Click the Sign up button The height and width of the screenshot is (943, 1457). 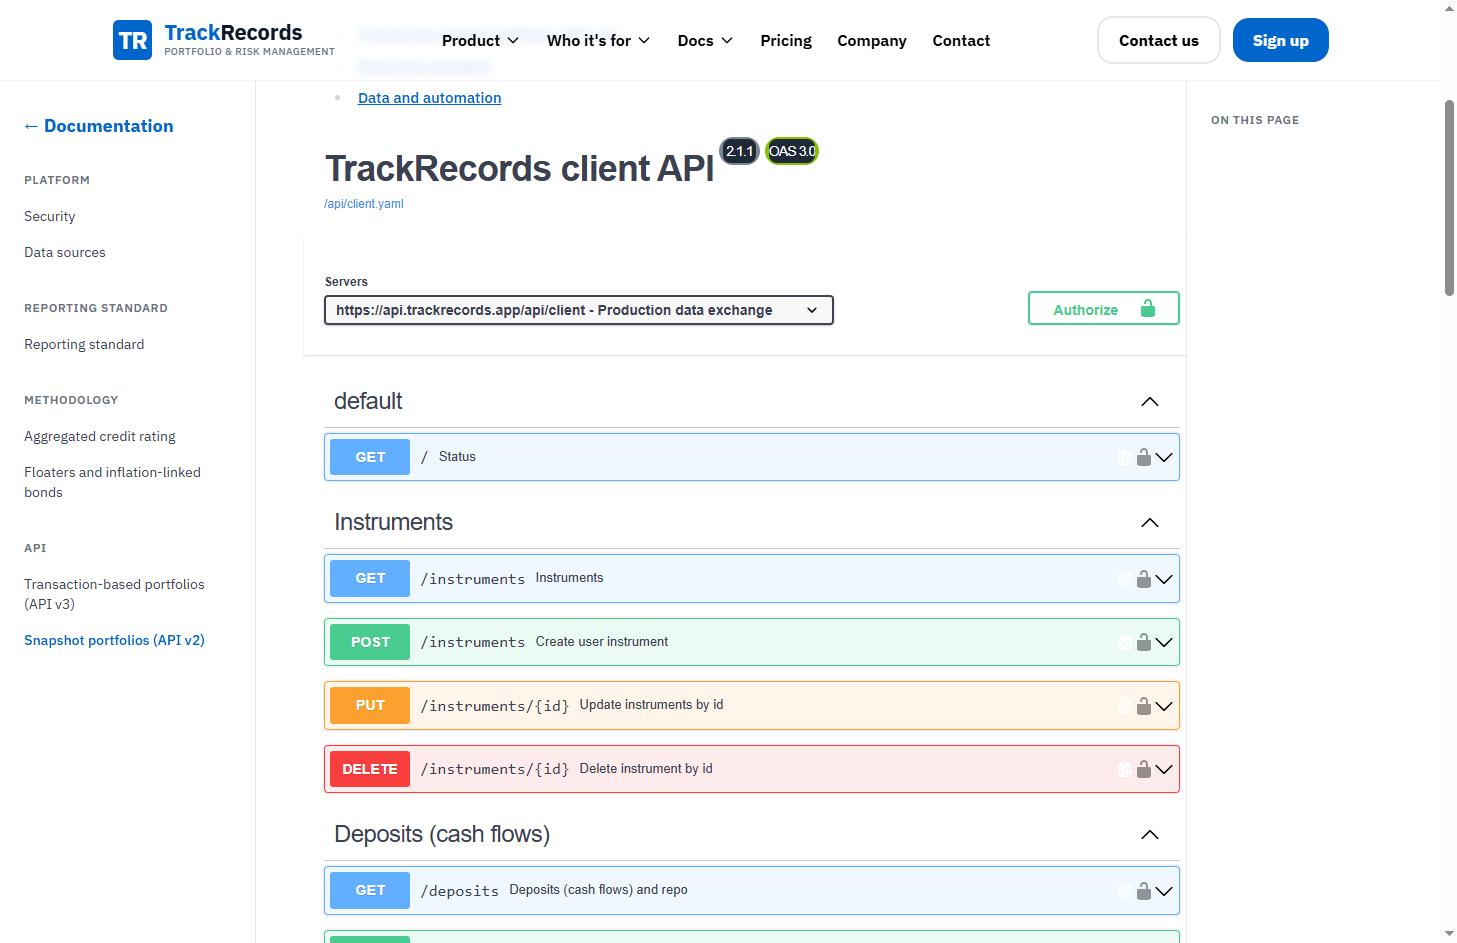pyautogui.click(x=1281, y=41)
